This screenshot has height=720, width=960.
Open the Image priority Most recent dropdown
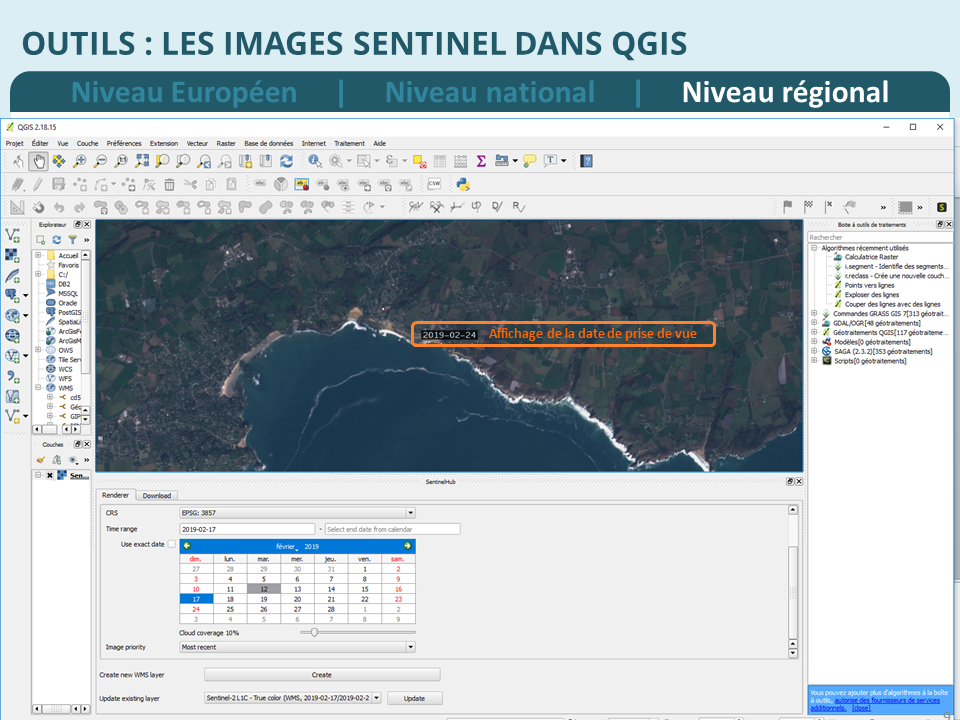[298, 647]
